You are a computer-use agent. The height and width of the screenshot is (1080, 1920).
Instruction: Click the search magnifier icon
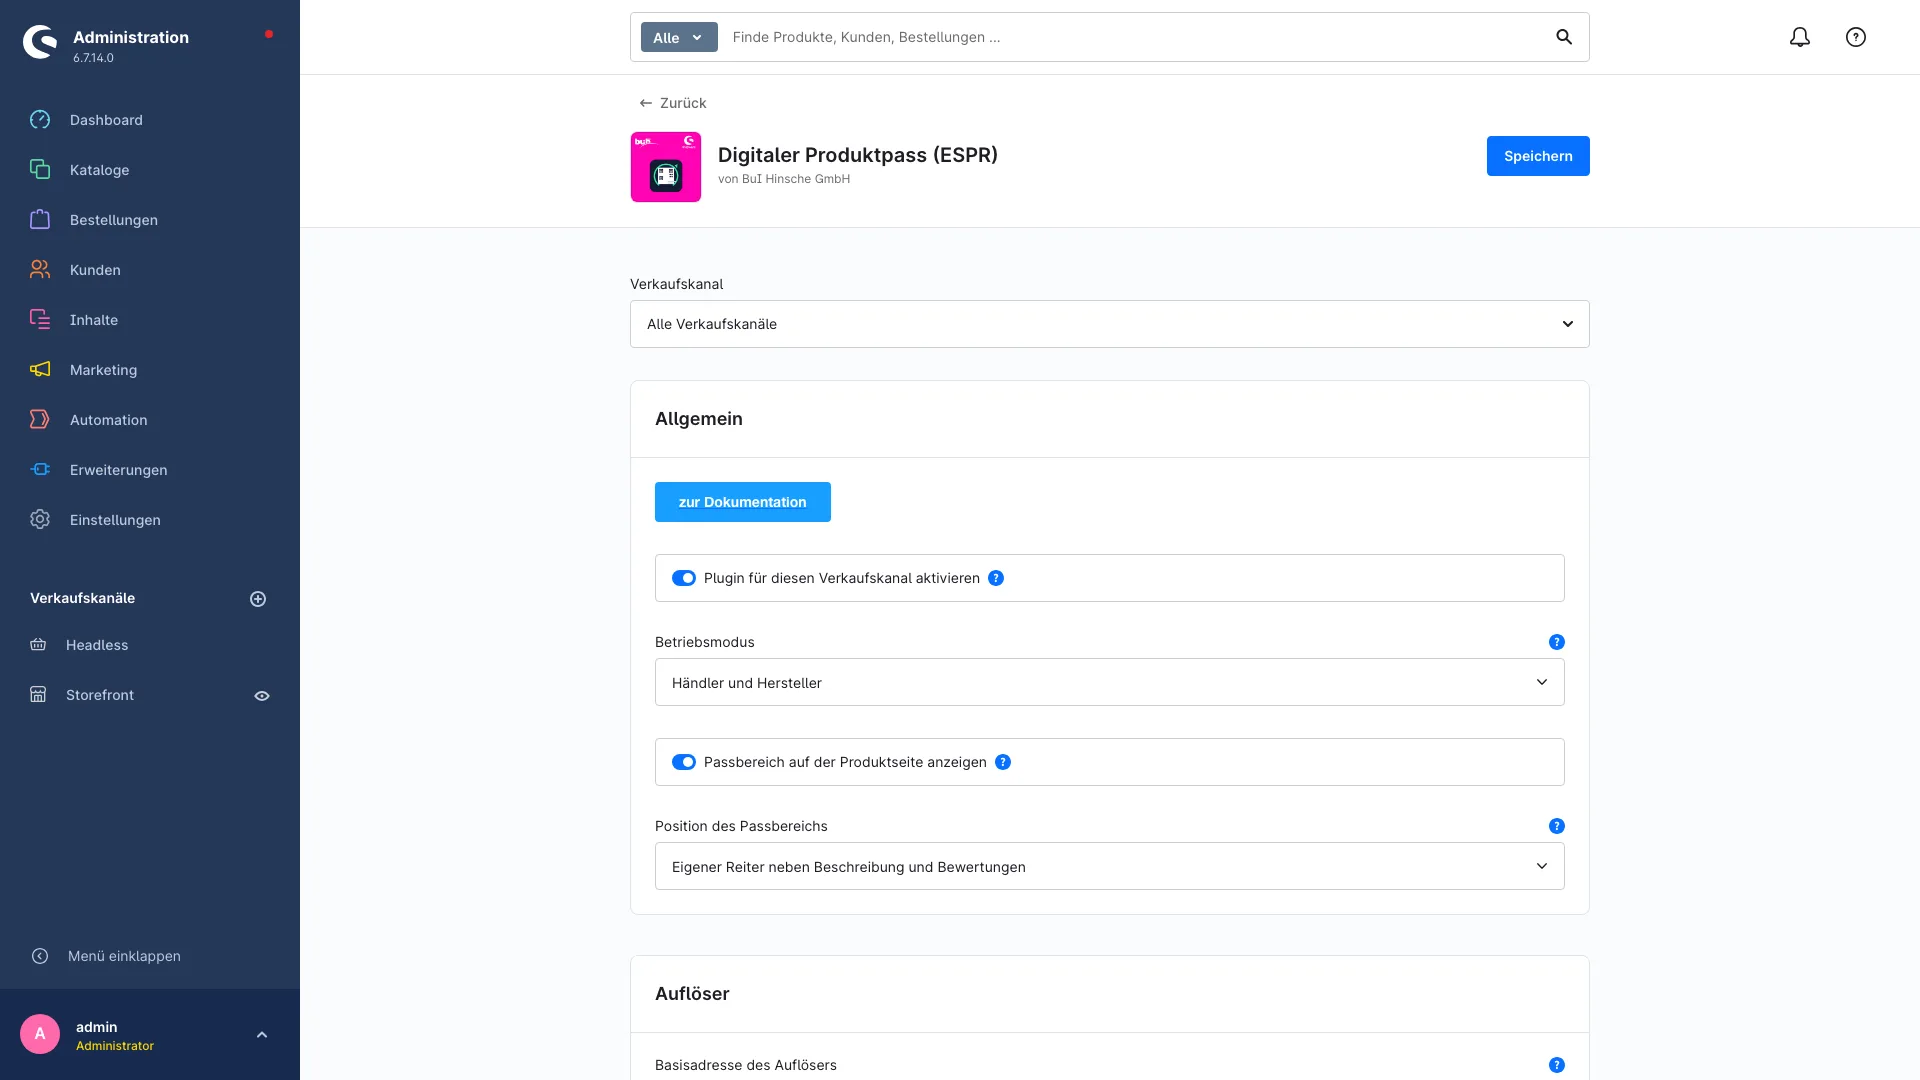click(x=1564, y=37)
